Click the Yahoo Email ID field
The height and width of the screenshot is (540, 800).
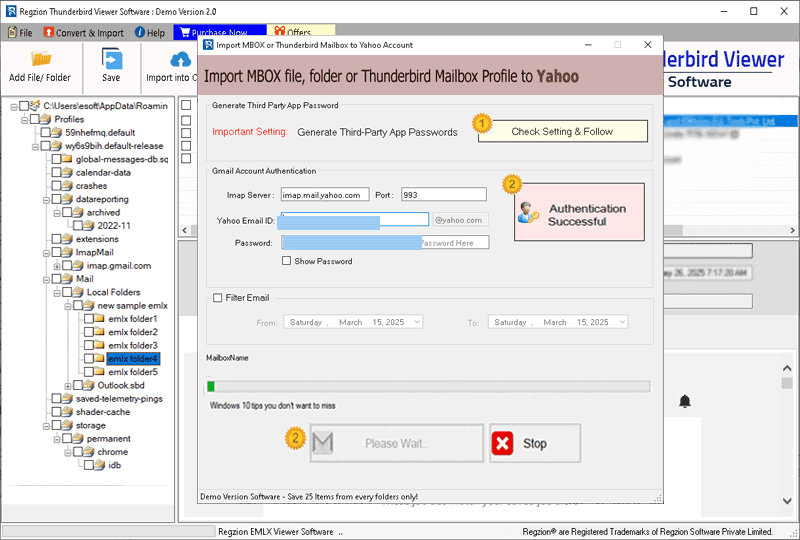(355, 219)
